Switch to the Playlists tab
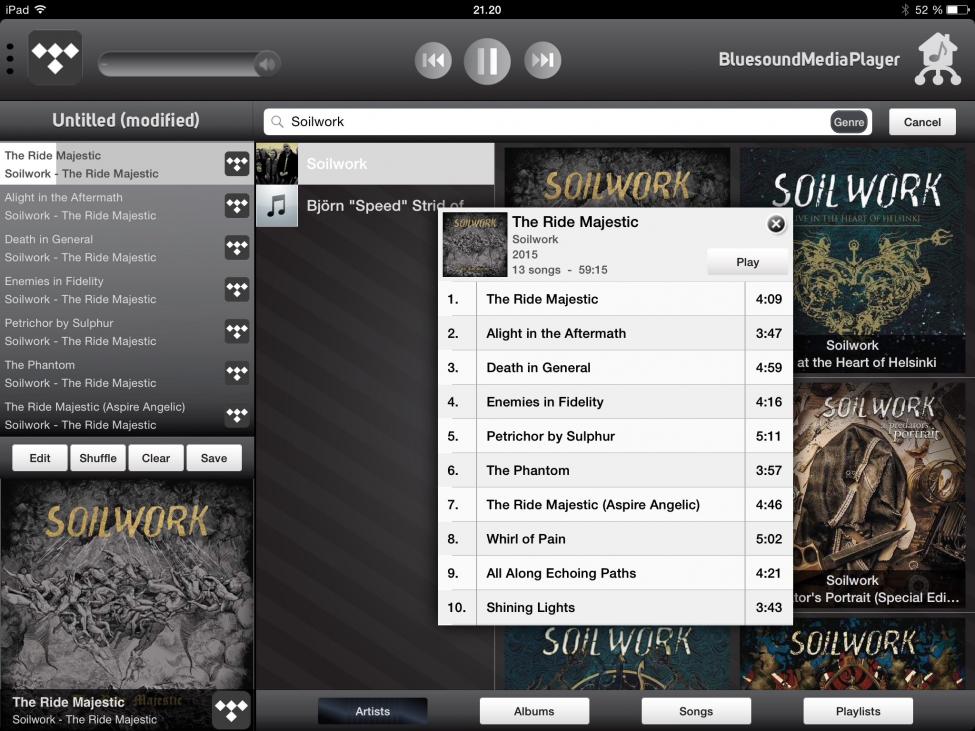This screenshot has width=975, height=731. coord(858,711)
